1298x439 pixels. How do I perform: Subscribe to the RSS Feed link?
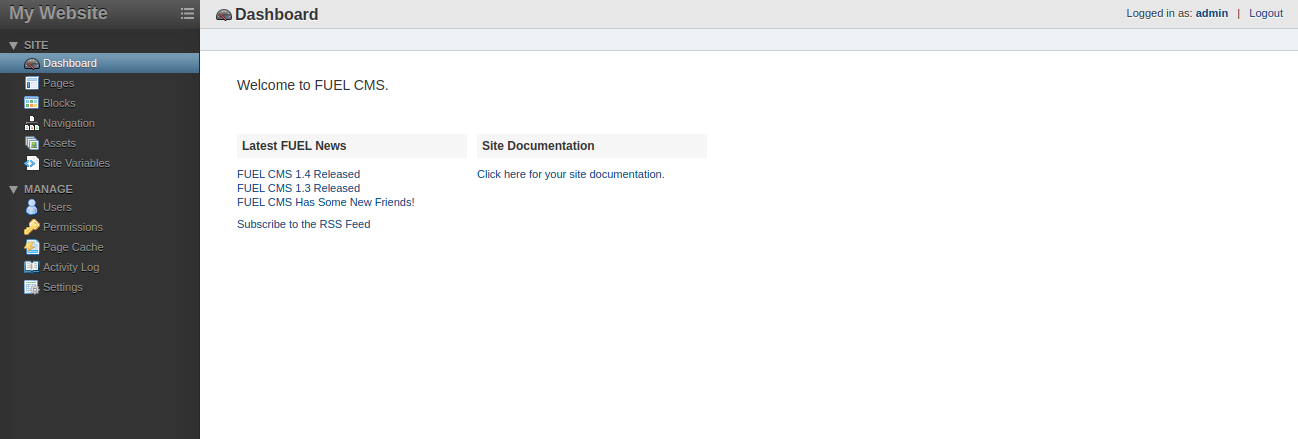tap(303, 224)
